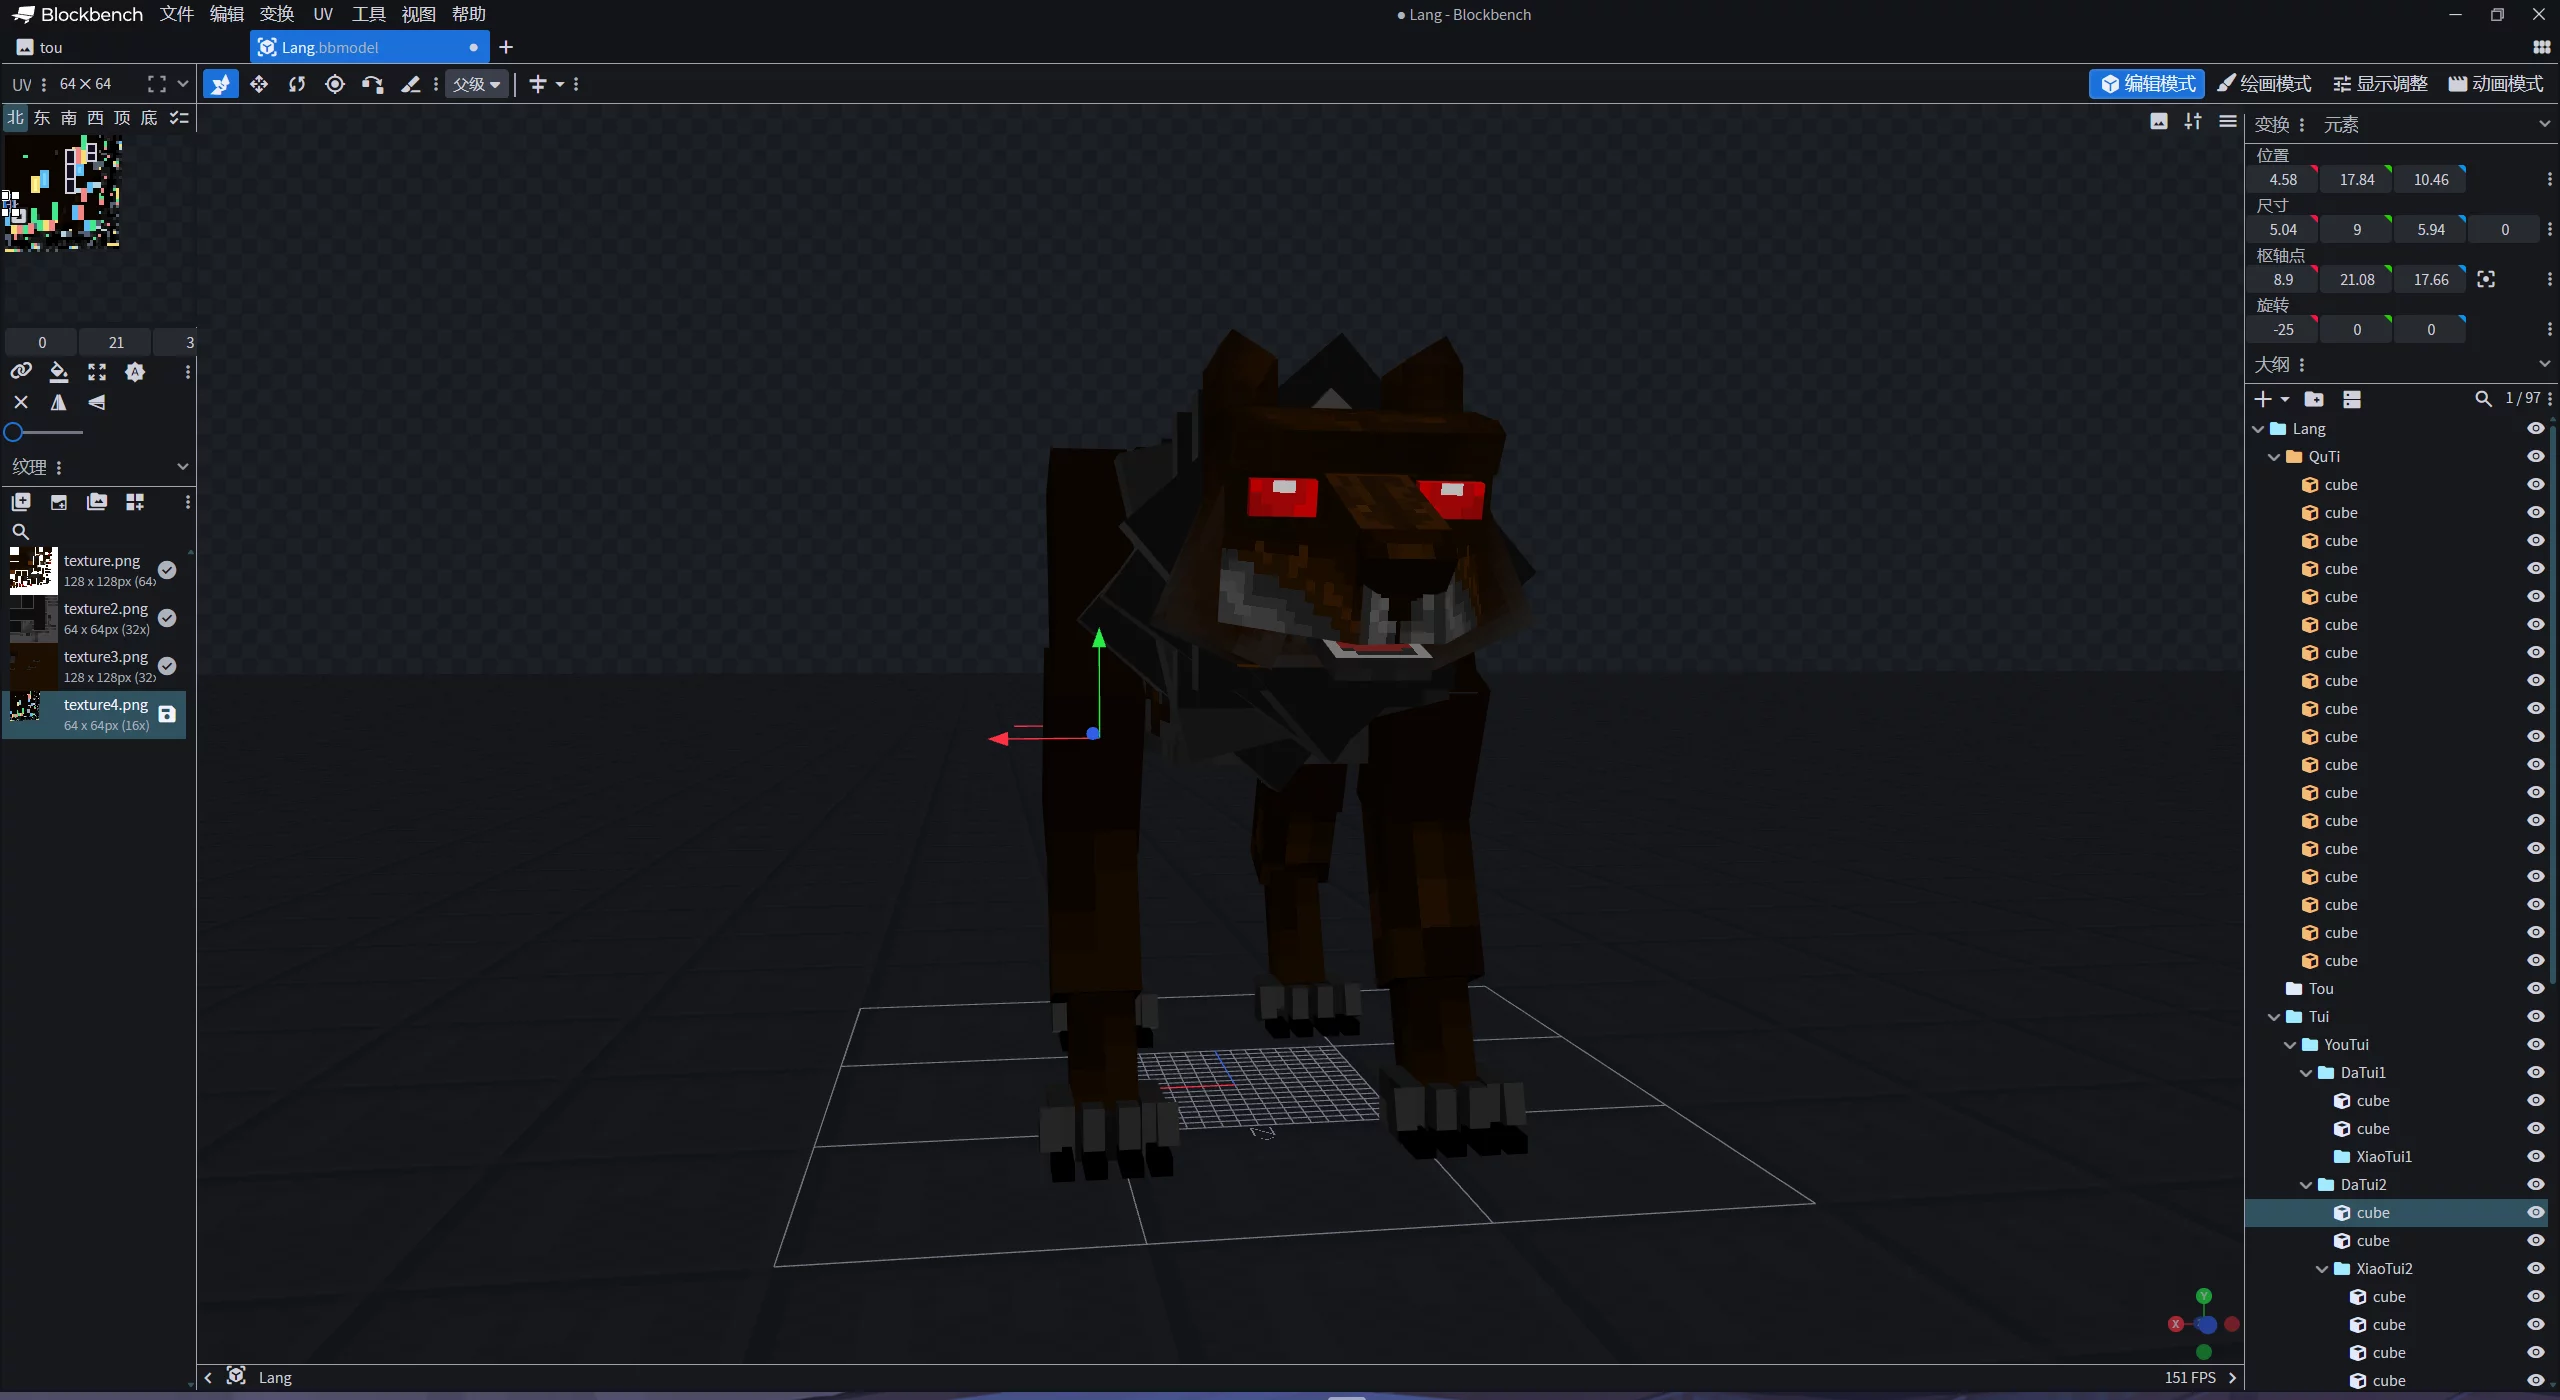Viewport: 2560px width, 1400px height.
Task: Mirror UV horizontally icon
Action: pyautogui.click(x=59, y=402)
